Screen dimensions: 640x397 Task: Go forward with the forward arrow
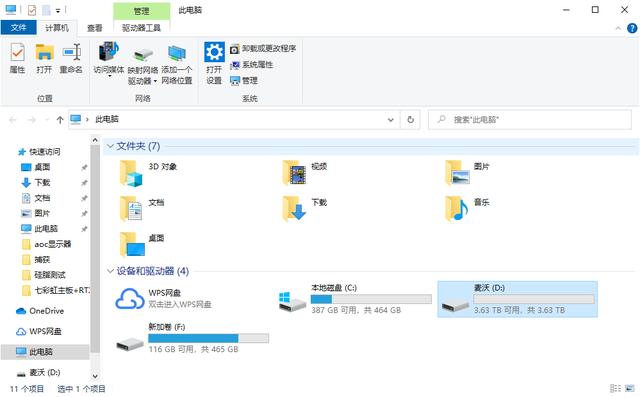(31, 120)
